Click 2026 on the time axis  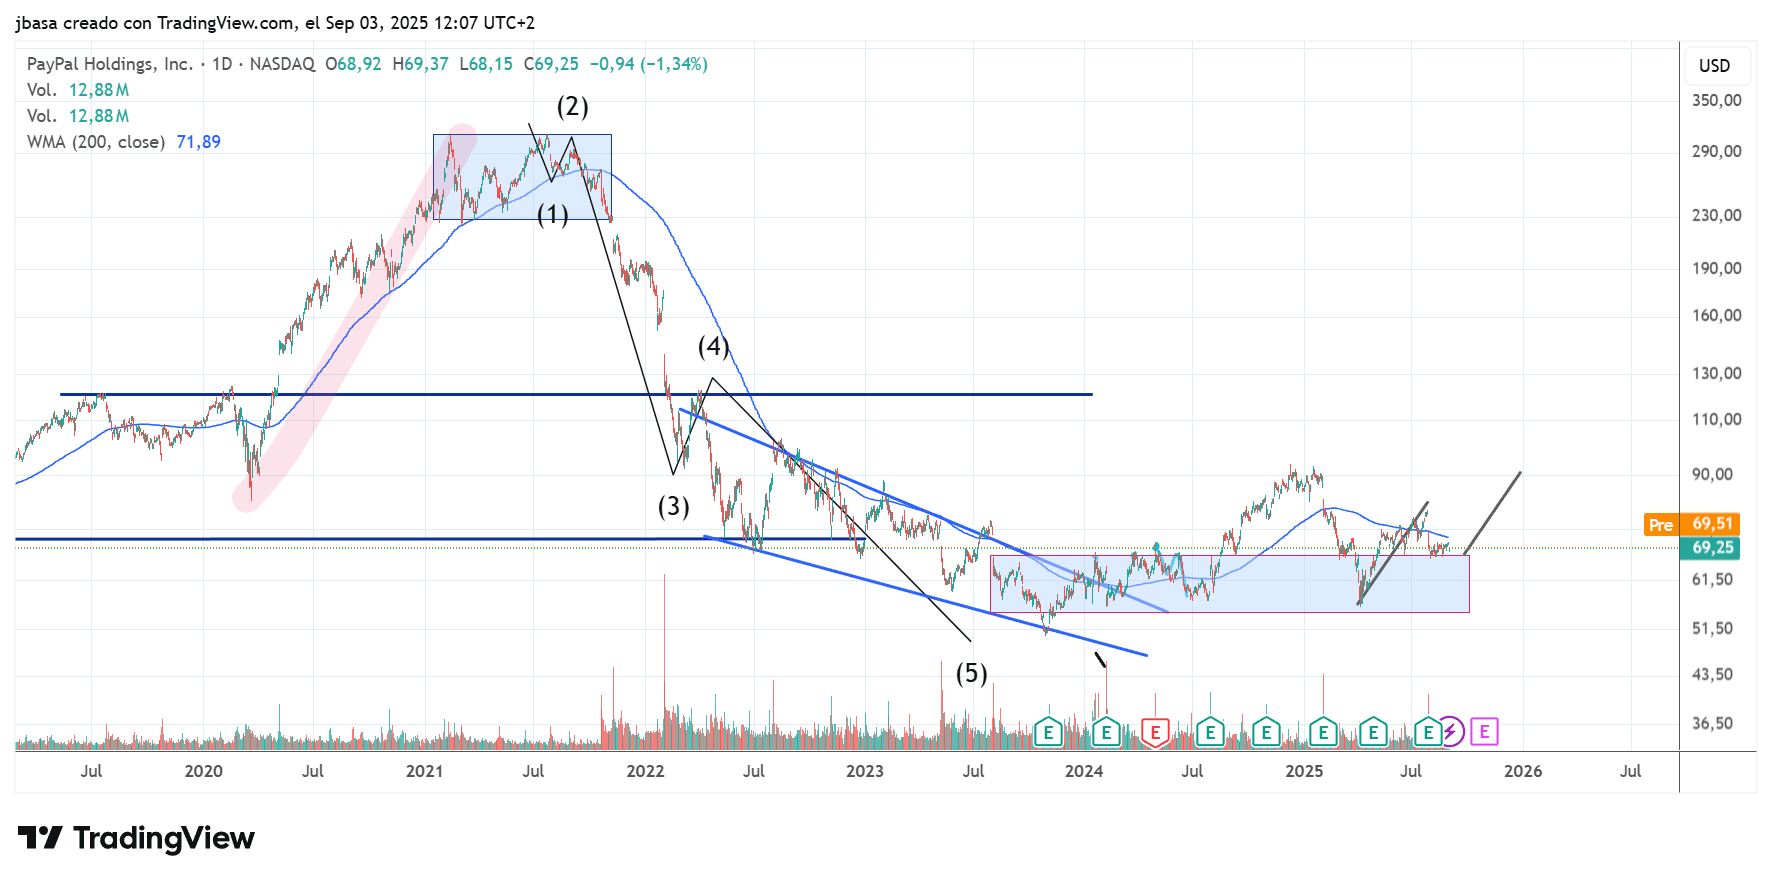(1523, 771)
